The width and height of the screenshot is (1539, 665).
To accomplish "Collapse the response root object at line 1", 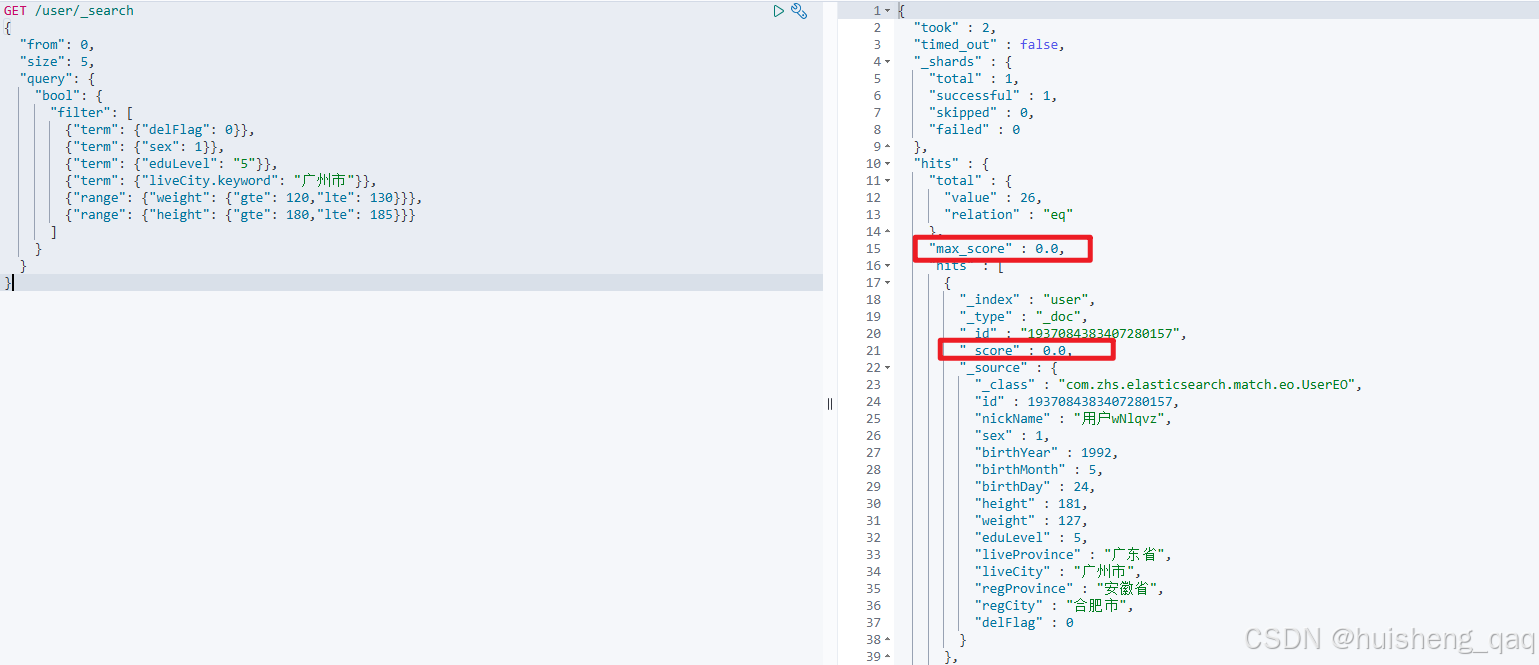I will pyautogui.click(x=887, y=11).
